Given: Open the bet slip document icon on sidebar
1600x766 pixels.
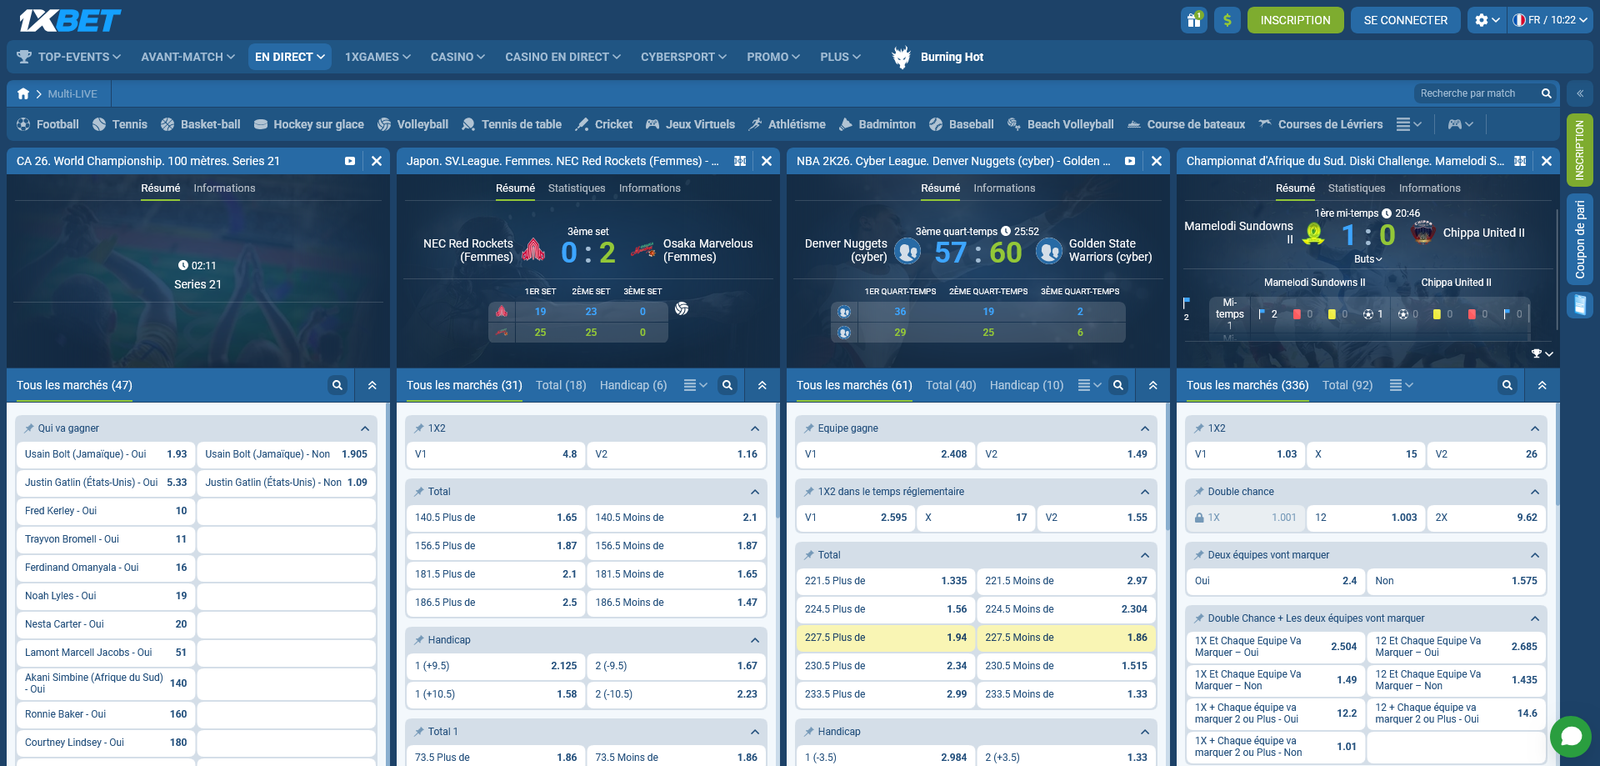Looking at the screenshot, I should [x=1580, y=304].
